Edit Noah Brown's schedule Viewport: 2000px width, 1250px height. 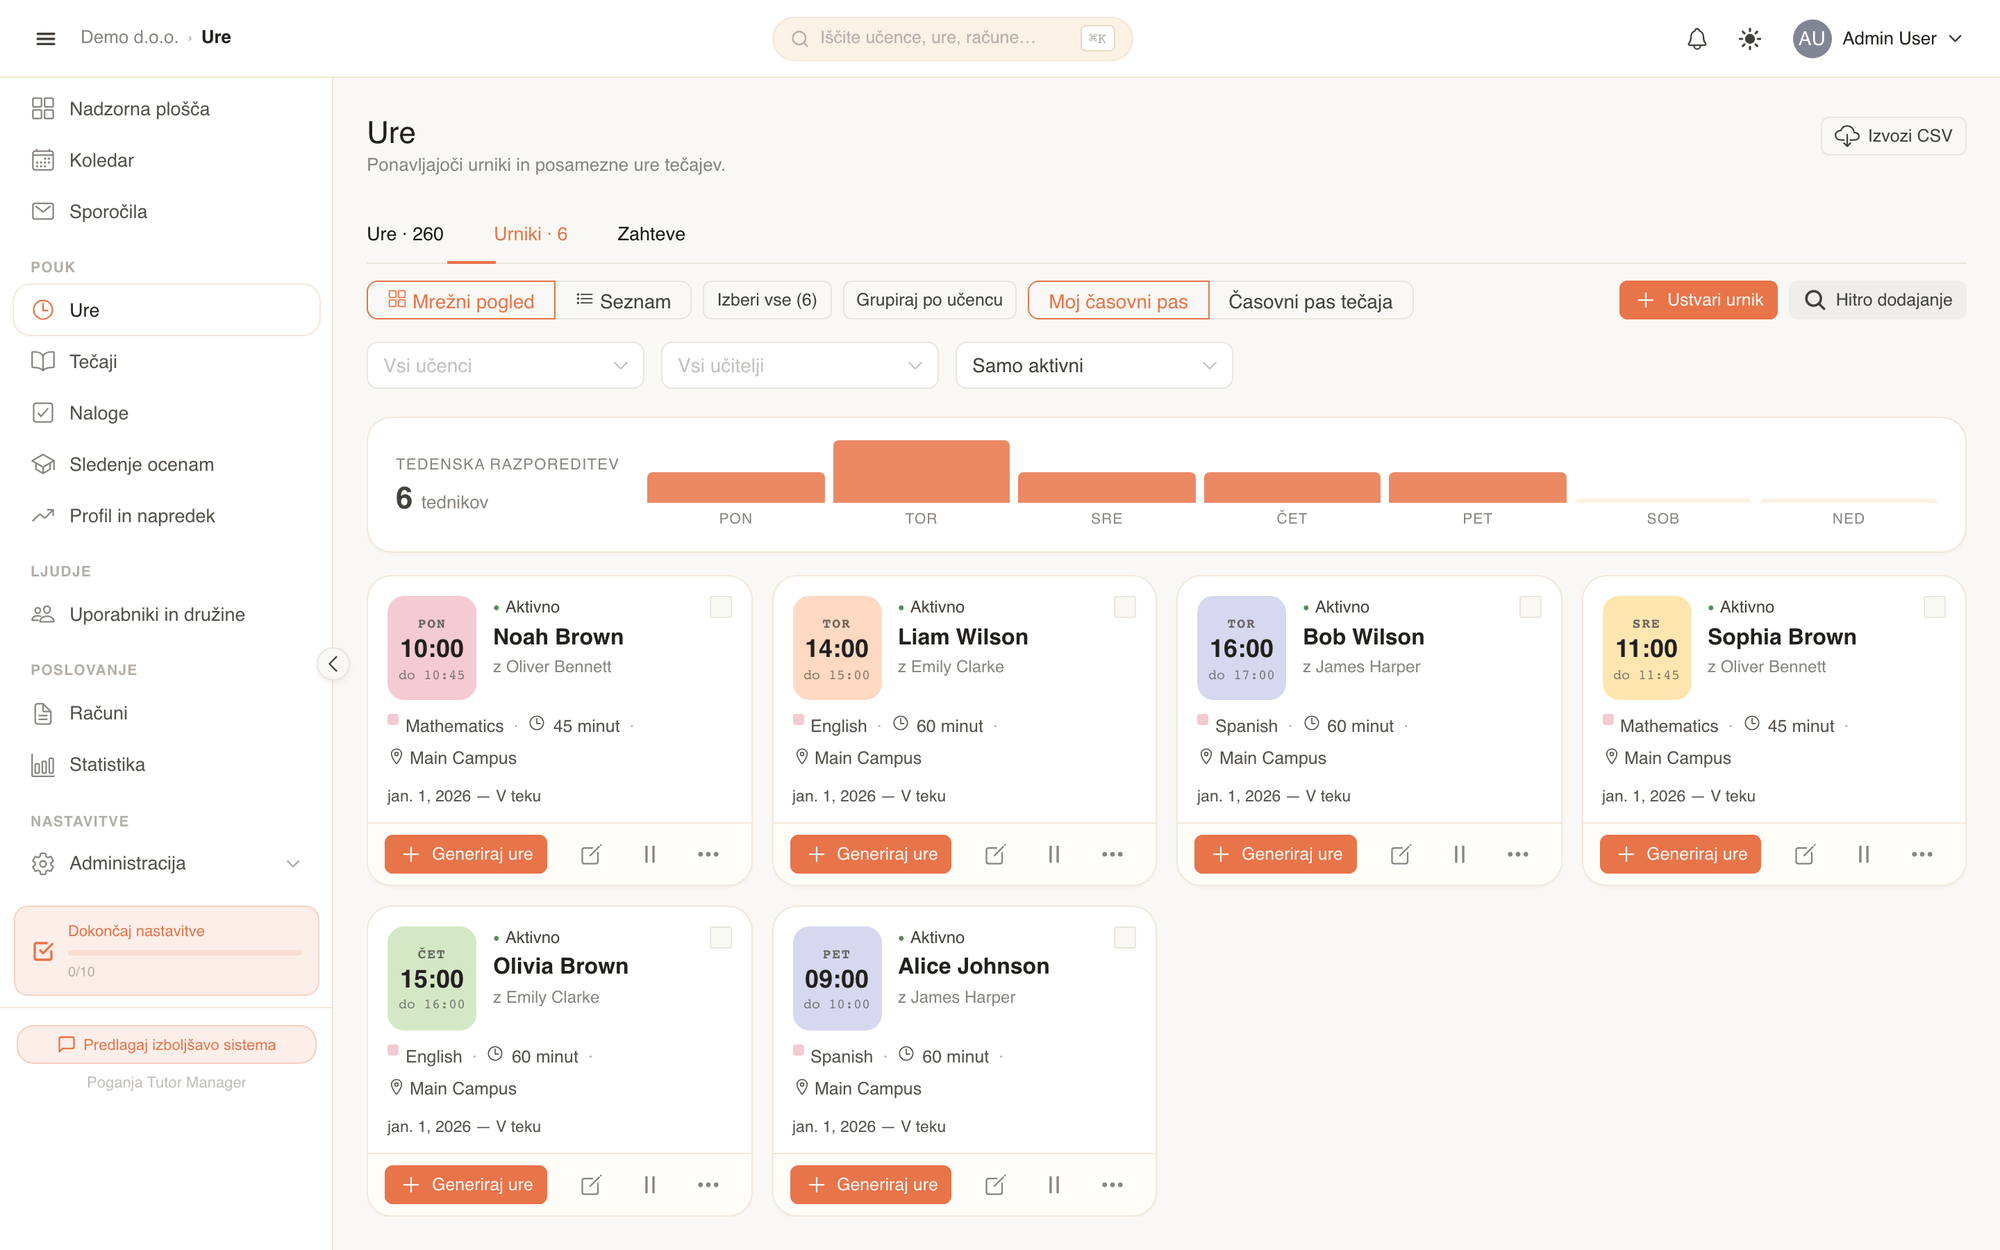(x=591, y=854)
